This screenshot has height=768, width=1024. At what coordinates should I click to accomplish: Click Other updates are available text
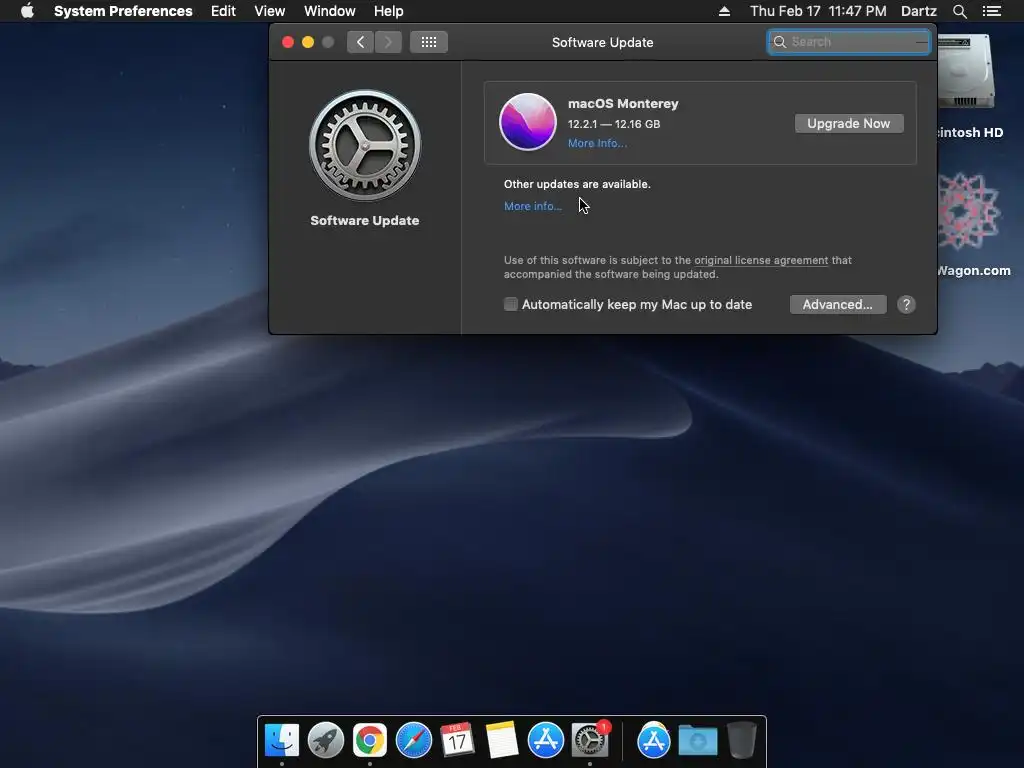coord(577,184)
